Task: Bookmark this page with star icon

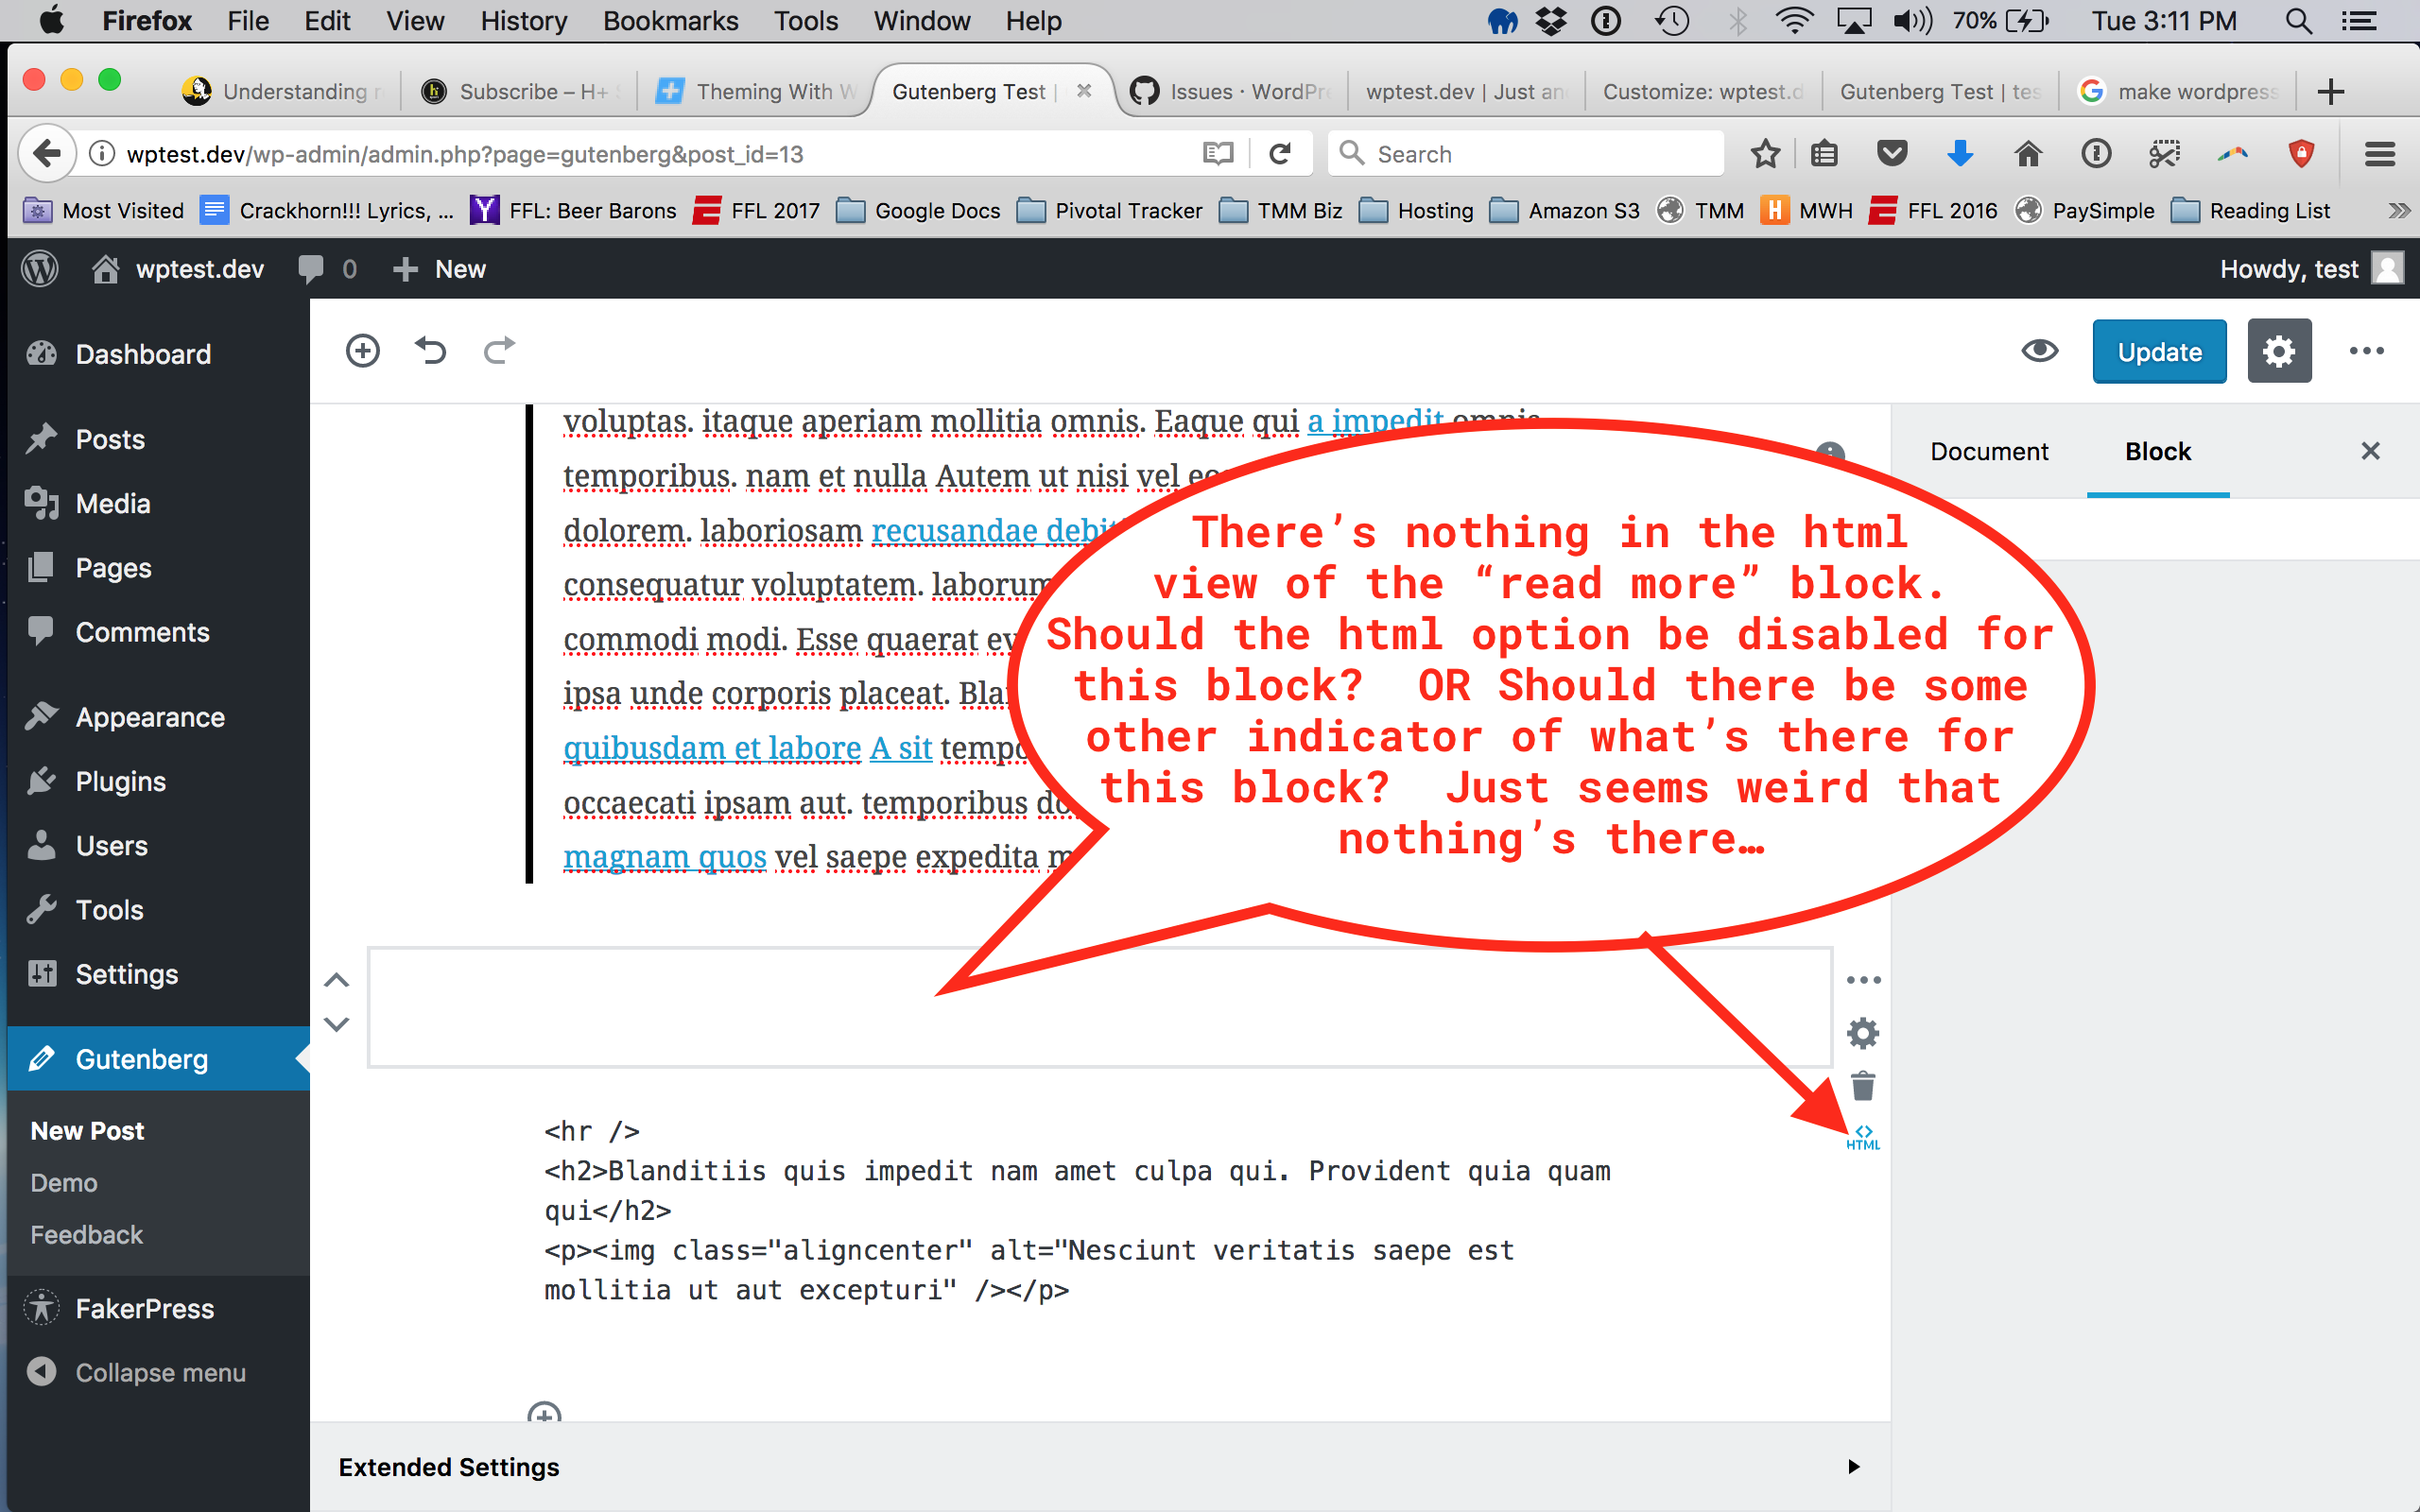Action: click(x=1765, y=154)
